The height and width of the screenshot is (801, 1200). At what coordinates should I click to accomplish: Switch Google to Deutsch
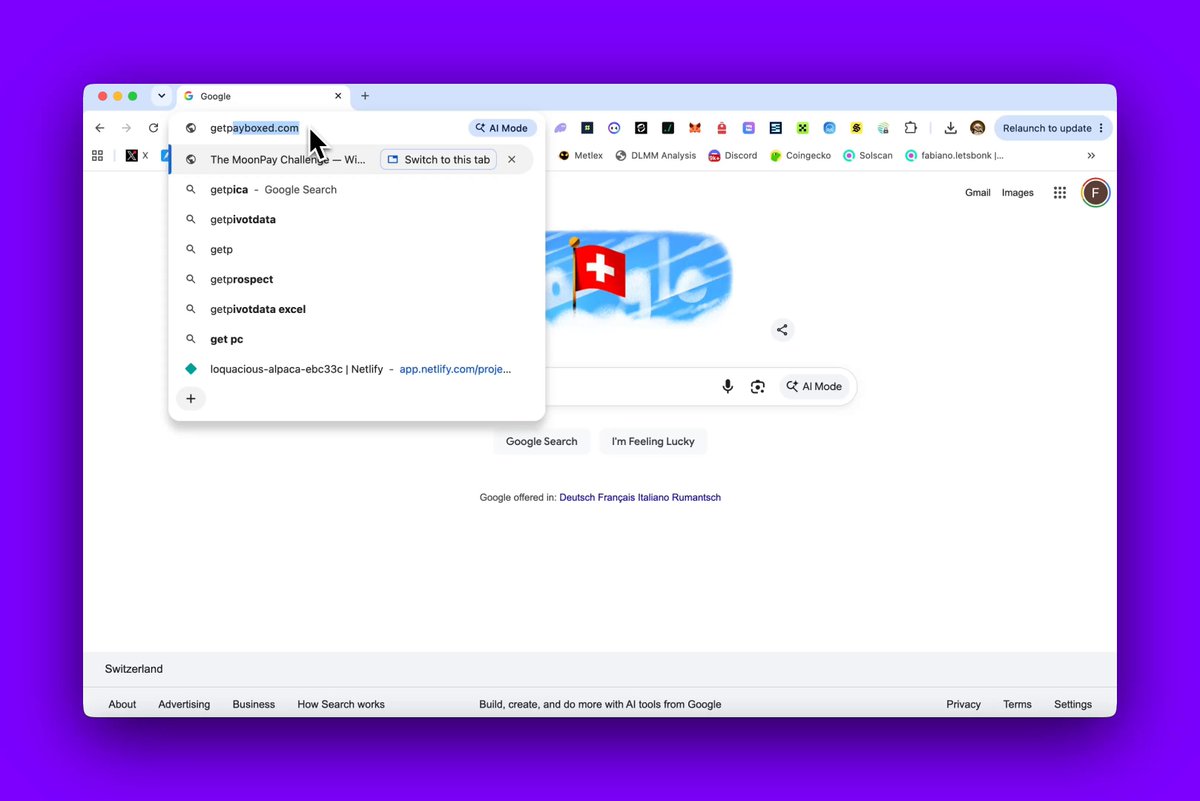[576, 498]
